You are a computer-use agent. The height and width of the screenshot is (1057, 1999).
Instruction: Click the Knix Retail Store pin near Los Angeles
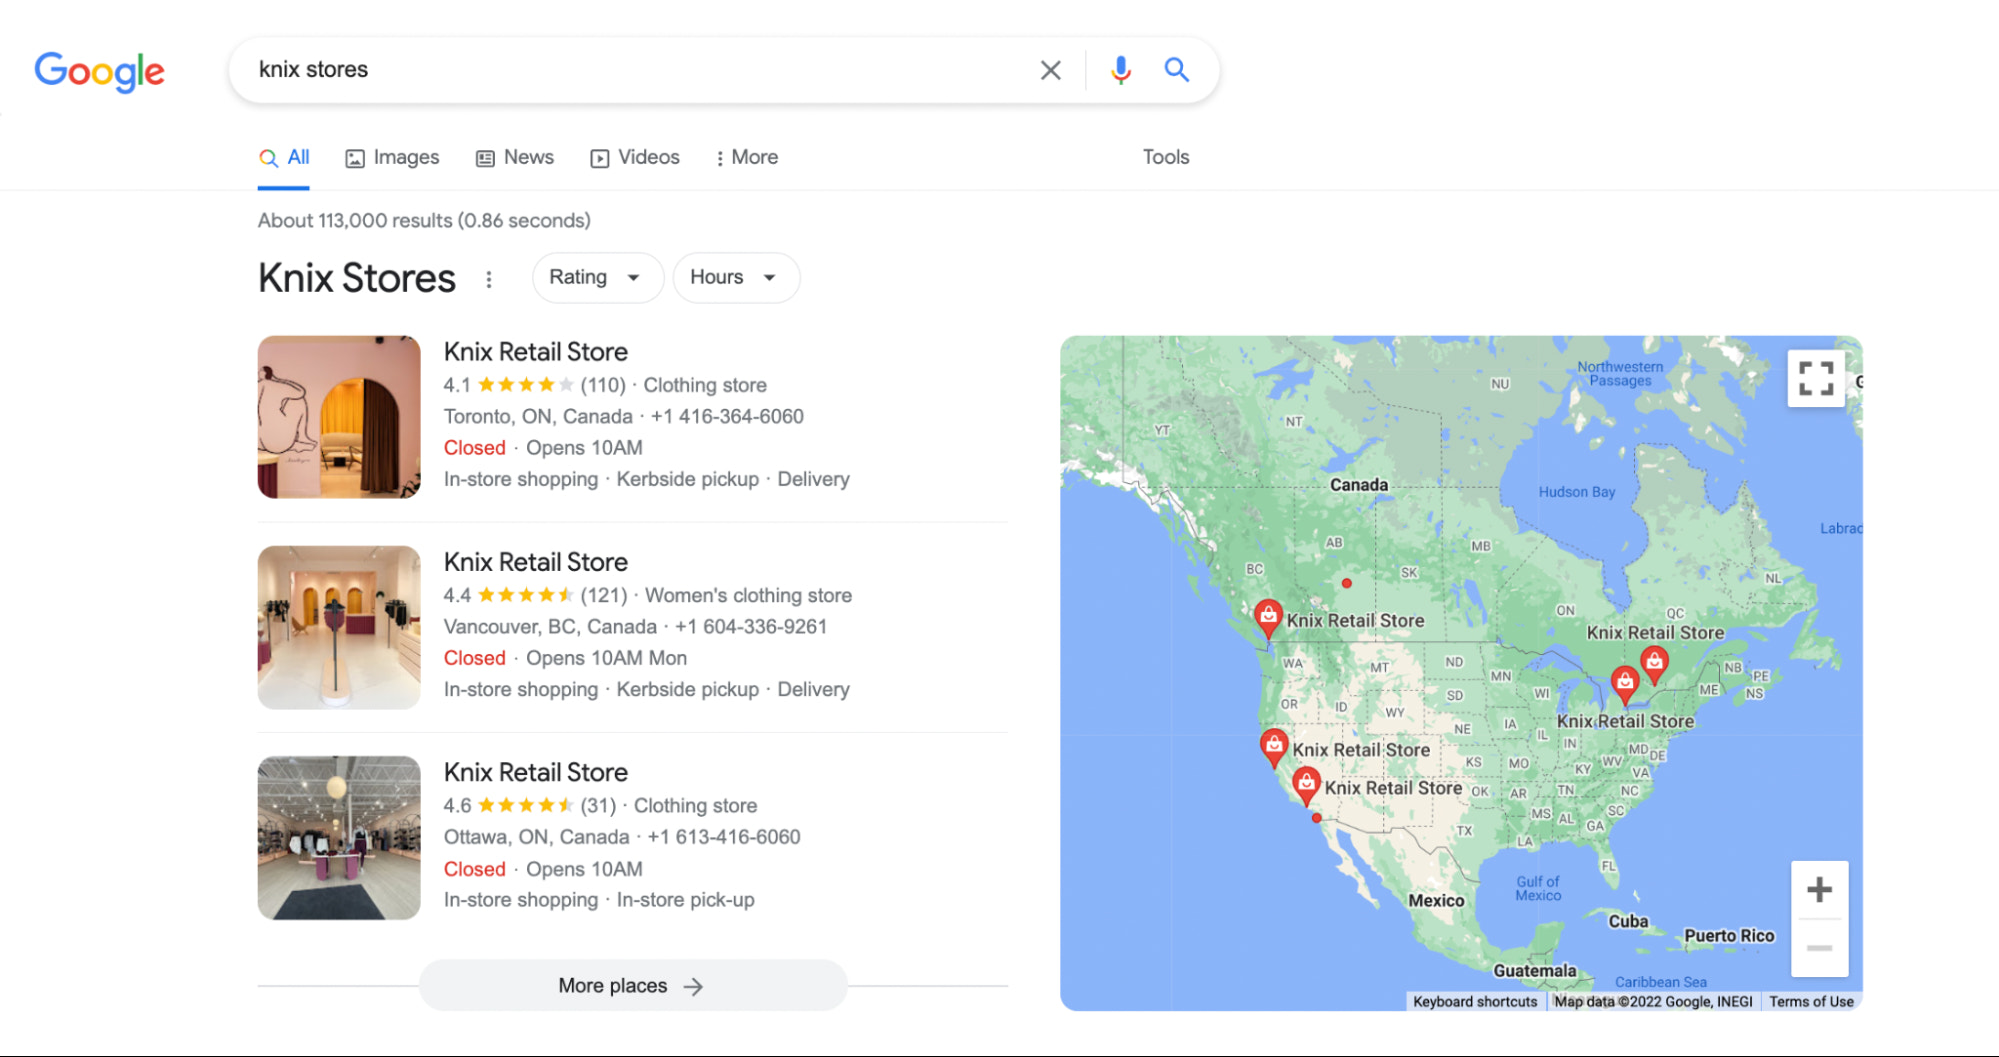(x=1305, y=785)
